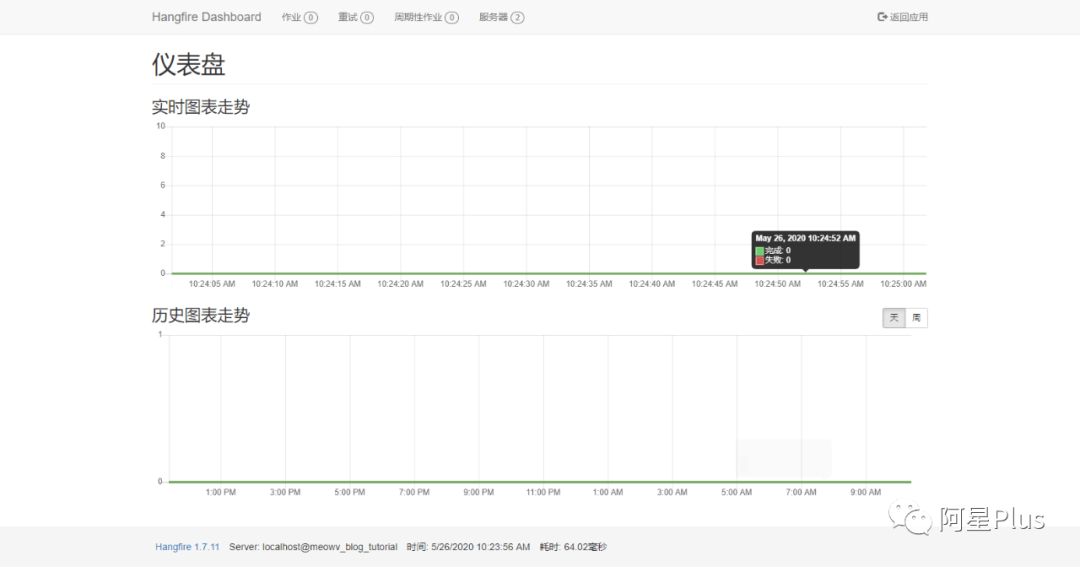Click the 时间 5/26/2020 10:23:56 AM footer text
The width and height of the screenshot is (1080, 567).
point(468,547)
